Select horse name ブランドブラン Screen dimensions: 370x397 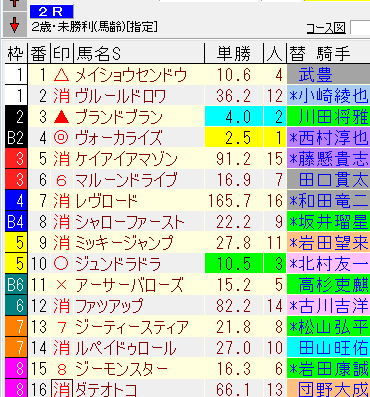119,117
